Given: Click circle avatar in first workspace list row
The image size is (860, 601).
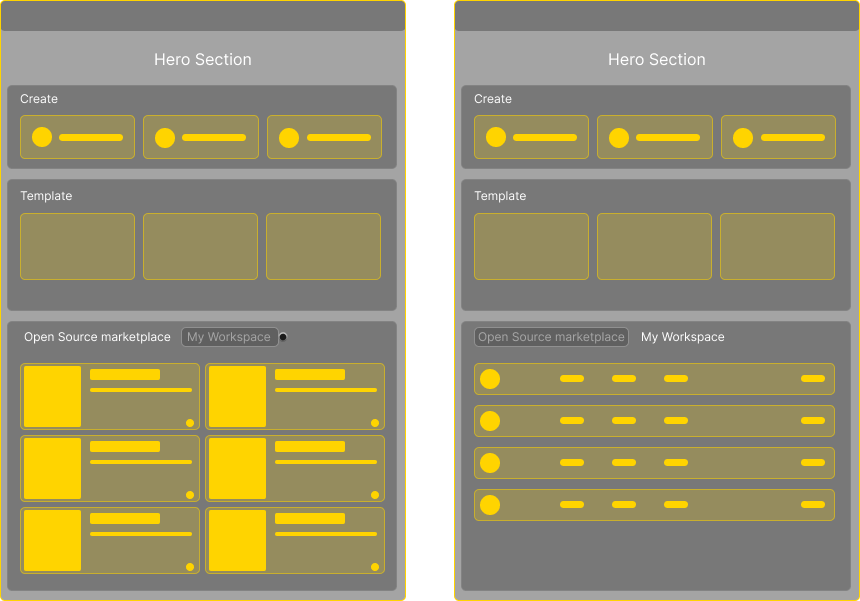Looking at the screenshot, I should pos(490,379).
